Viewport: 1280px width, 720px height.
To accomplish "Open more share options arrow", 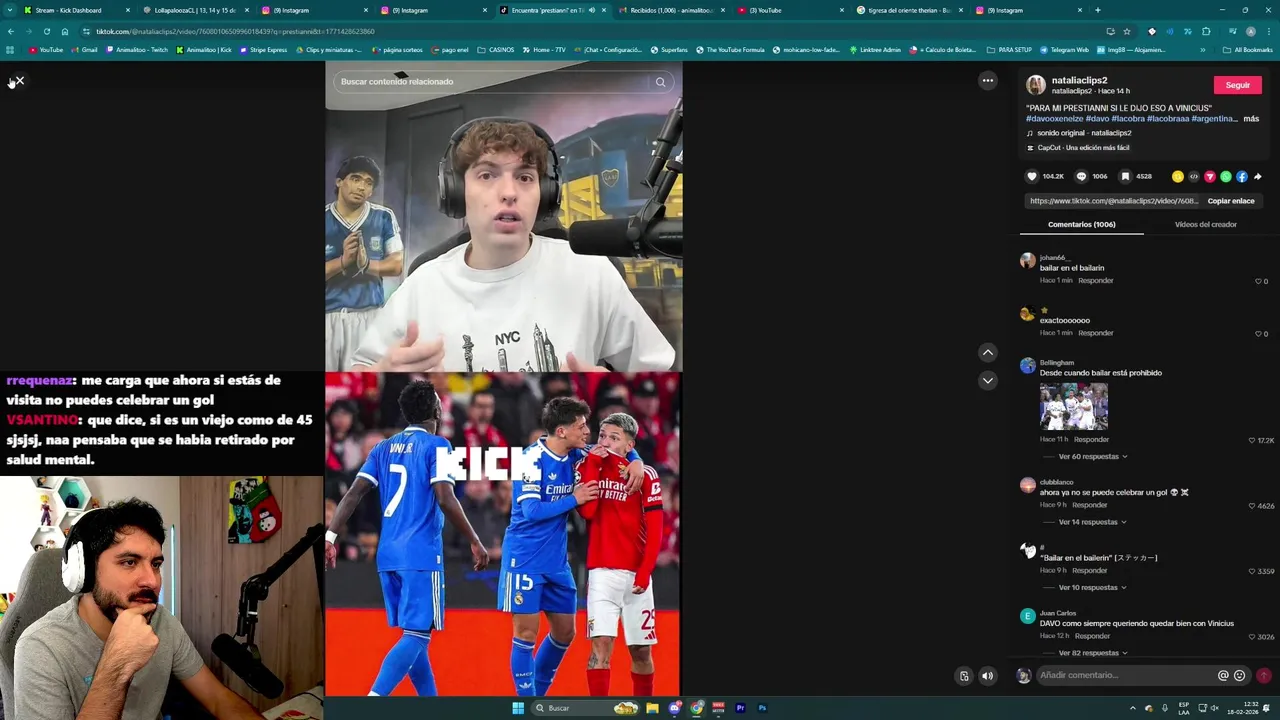I will pos(1257,176).
